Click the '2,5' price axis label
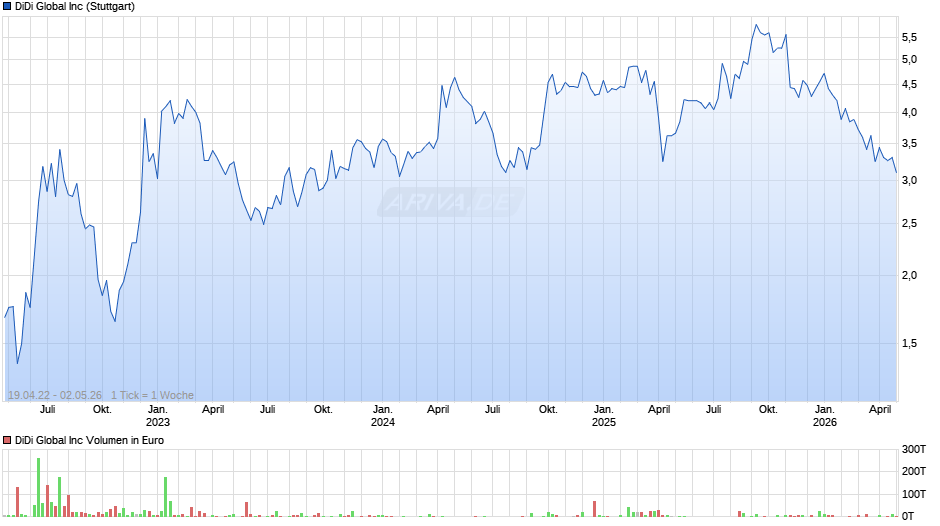 tap(909, 224)
